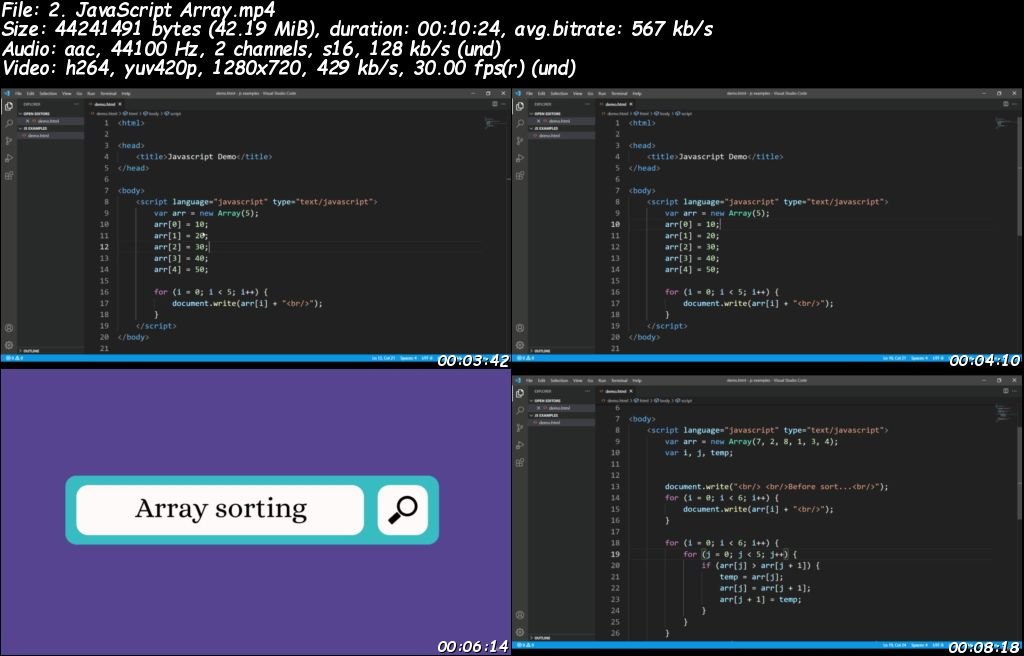
Task: Open Search icon in the 00:03:42 frame
Action: point(8,123)
